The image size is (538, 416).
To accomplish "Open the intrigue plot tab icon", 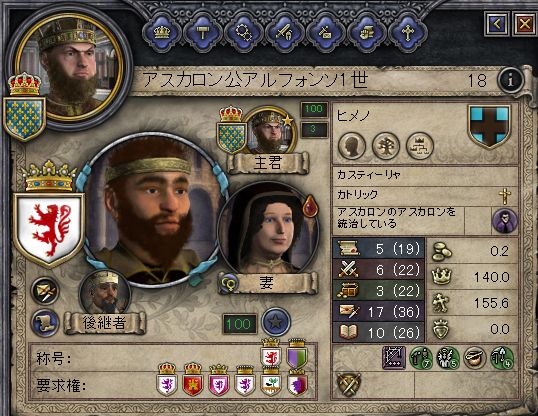I will click(366, 33).
